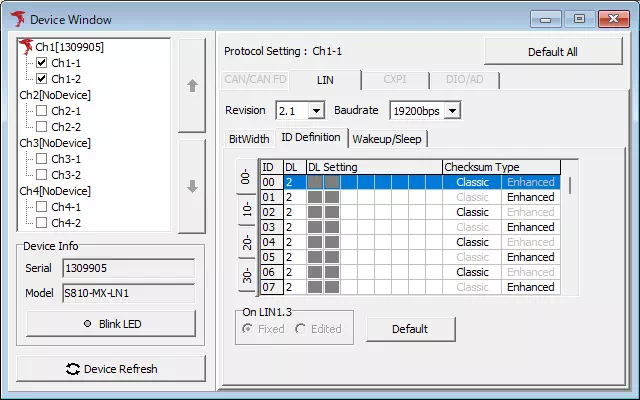The width and height of the screenshot is (640, 400).
Task: Click the ID table vertical scrollbar
Action: (x=570, y=186)
